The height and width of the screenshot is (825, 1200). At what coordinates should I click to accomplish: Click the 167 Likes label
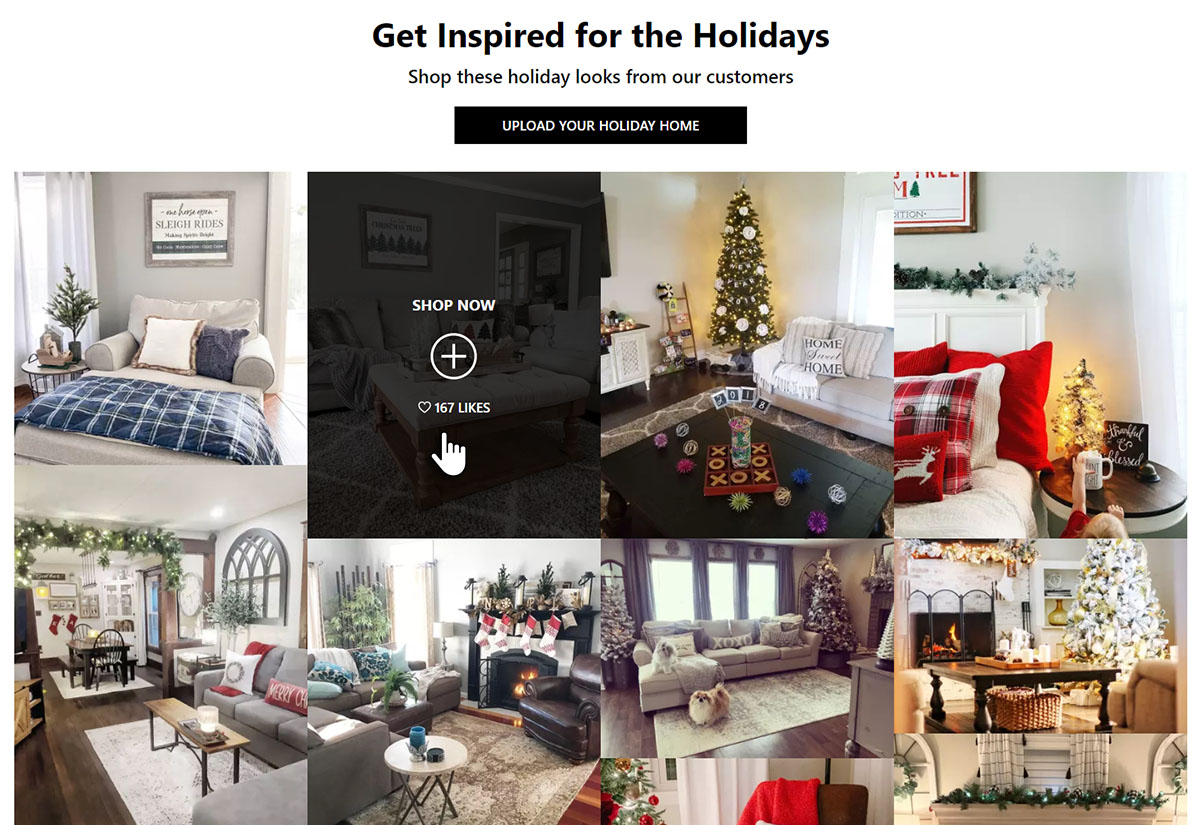pos(462,408)
